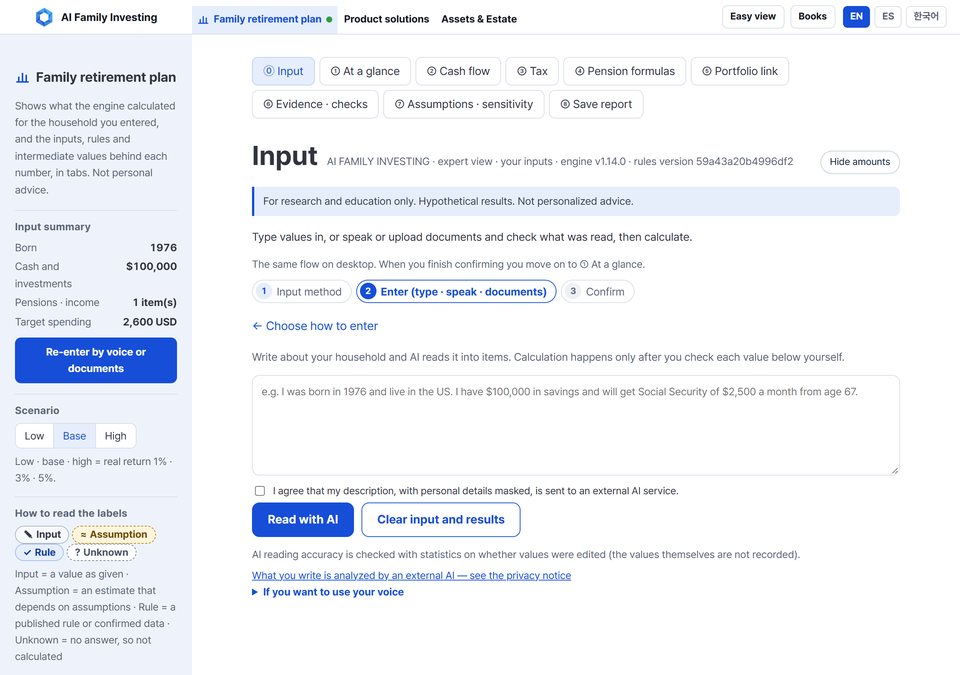Click the bar chart icon beside Family retirement plan tab
960x675 pixels.
point(203,20)
